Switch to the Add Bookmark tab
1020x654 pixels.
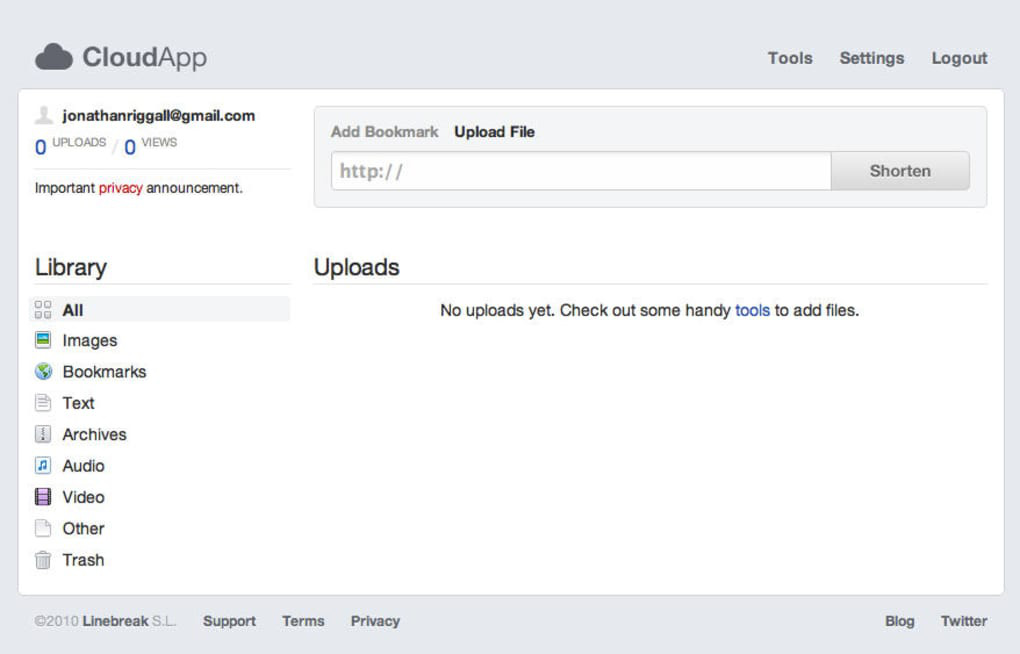coord(384,132)
